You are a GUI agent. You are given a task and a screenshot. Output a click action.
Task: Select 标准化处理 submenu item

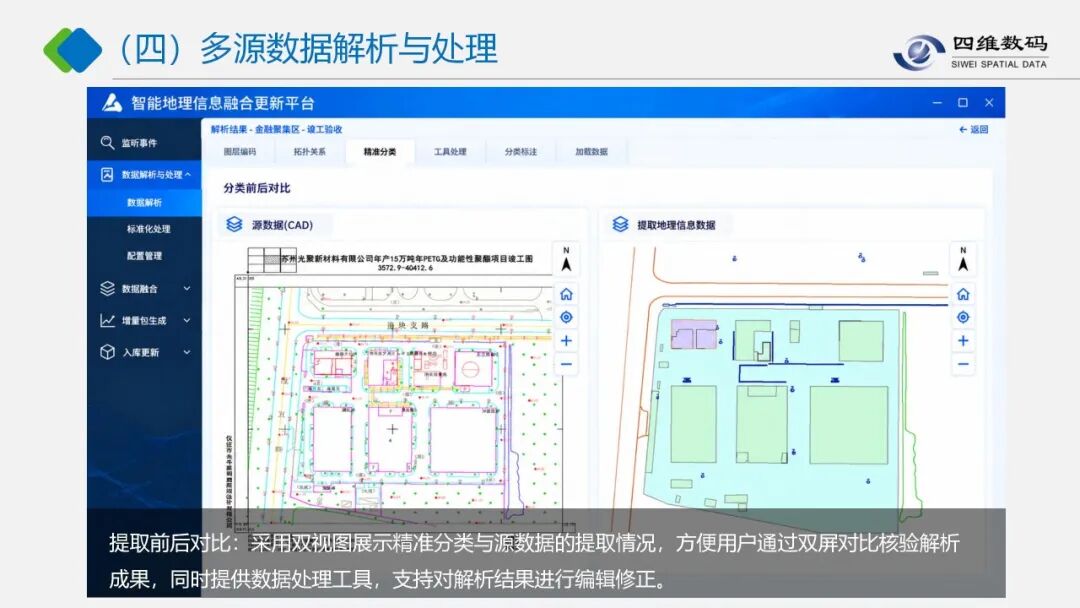coord(148,229)
